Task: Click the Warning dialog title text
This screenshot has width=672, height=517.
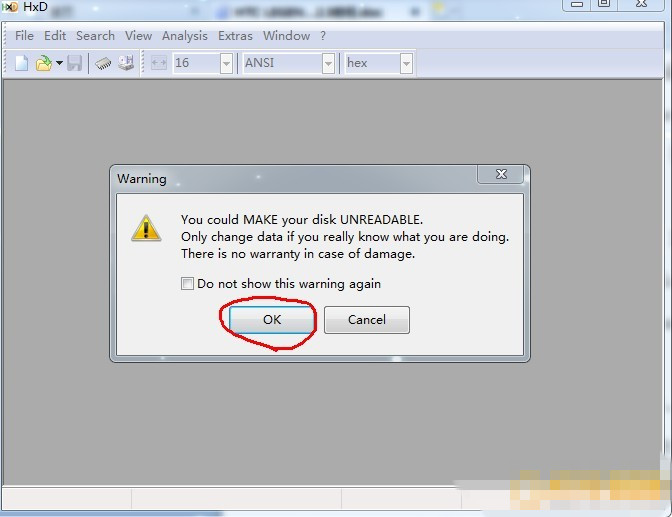Action: (142, 179)
